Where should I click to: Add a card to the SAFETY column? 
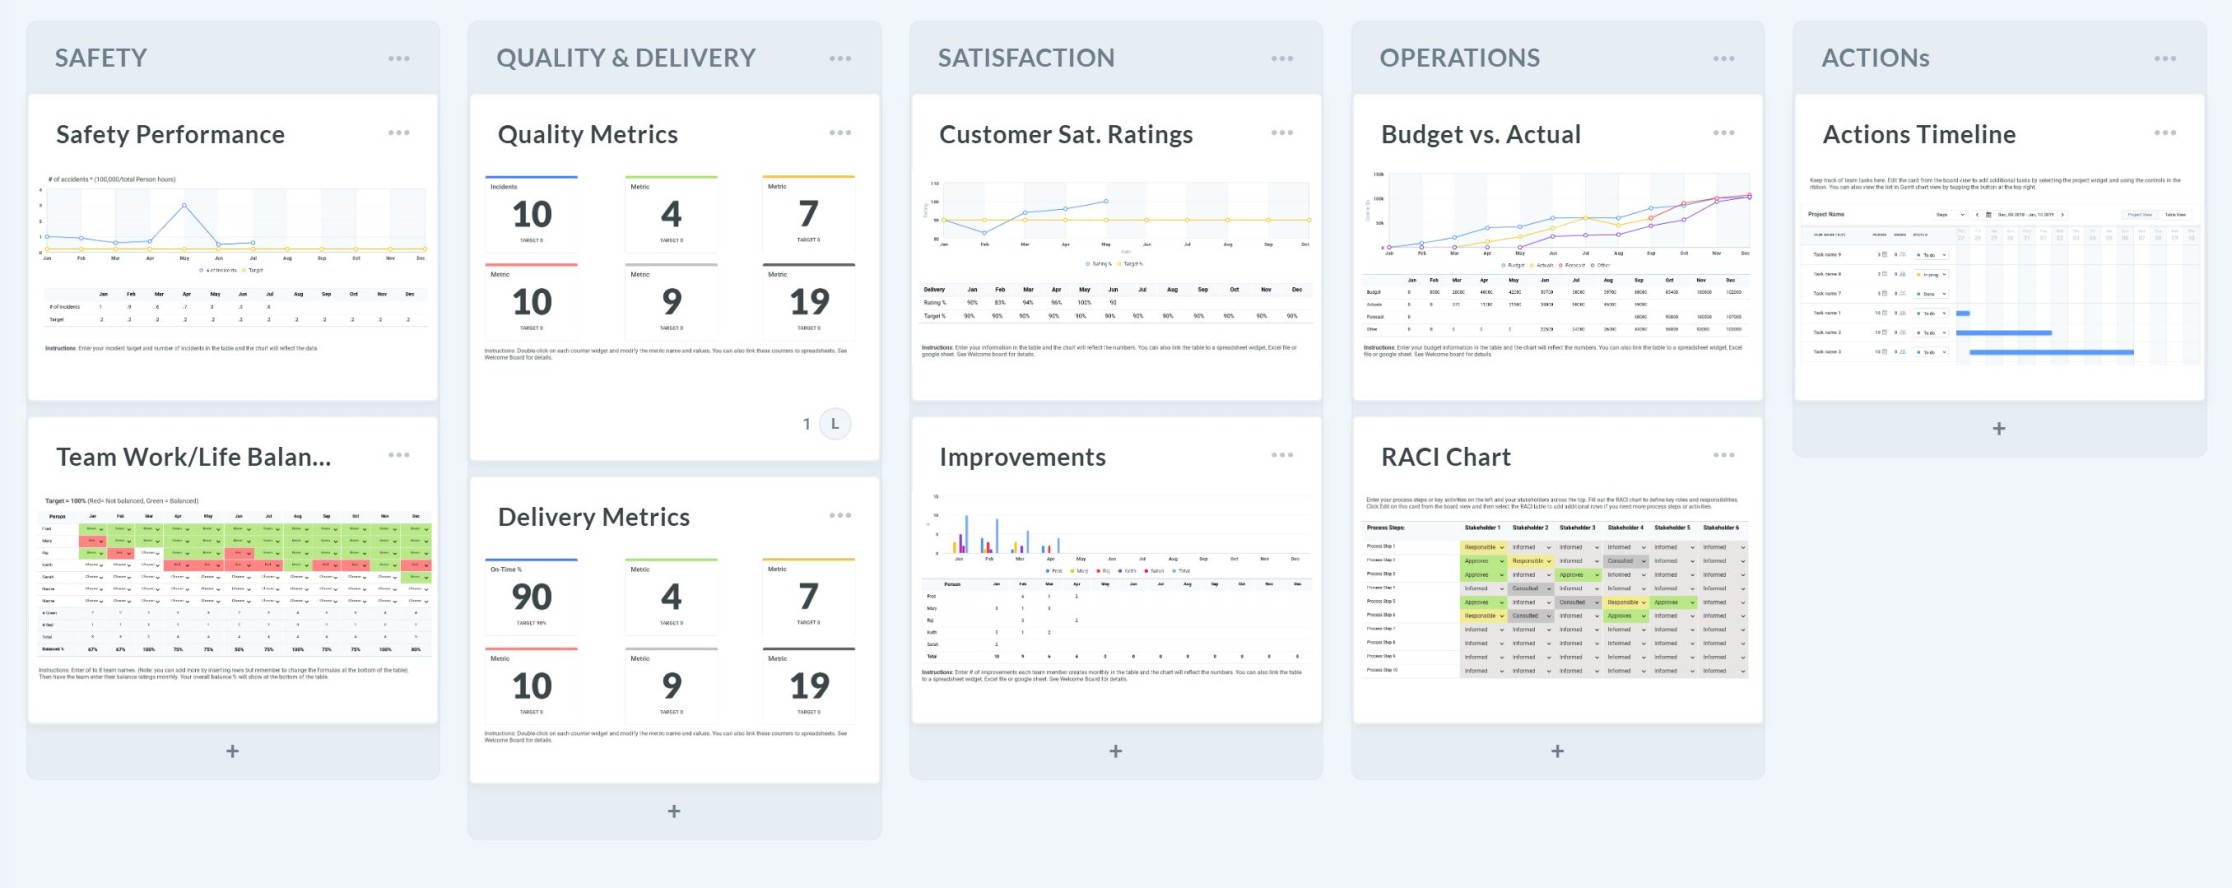click(x=232, y=751)
